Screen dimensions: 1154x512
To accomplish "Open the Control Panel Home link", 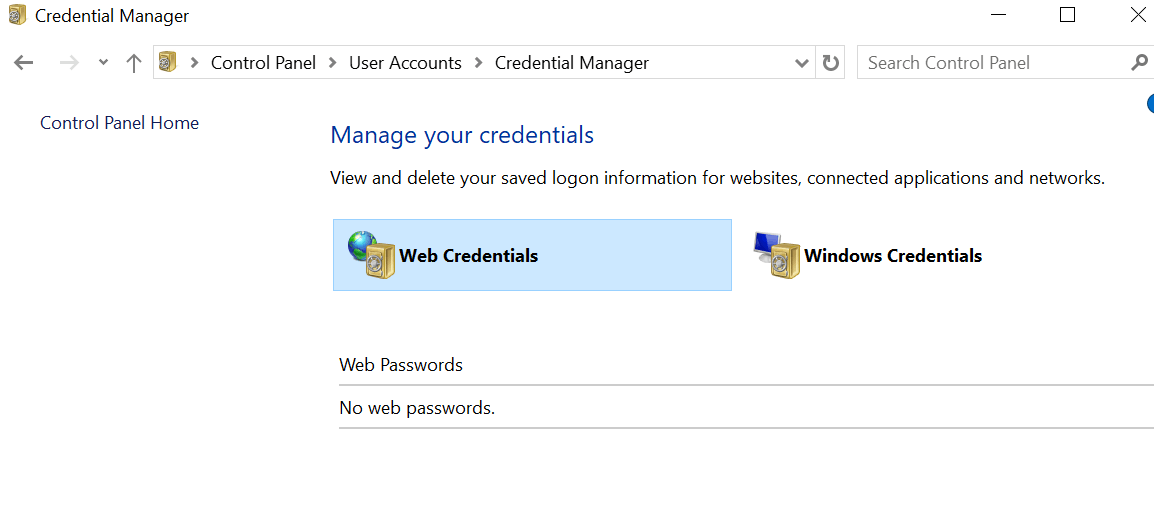I will pyautogui.click(x=119, y=123).
